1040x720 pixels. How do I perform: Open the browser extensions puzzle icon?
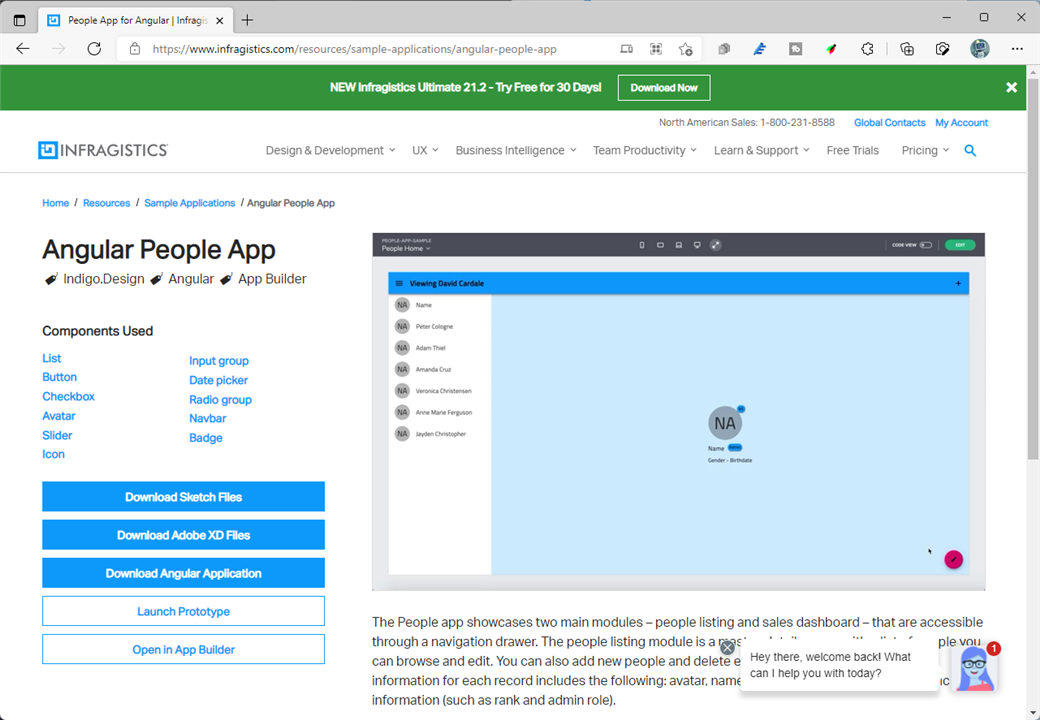tap(867, 48)
